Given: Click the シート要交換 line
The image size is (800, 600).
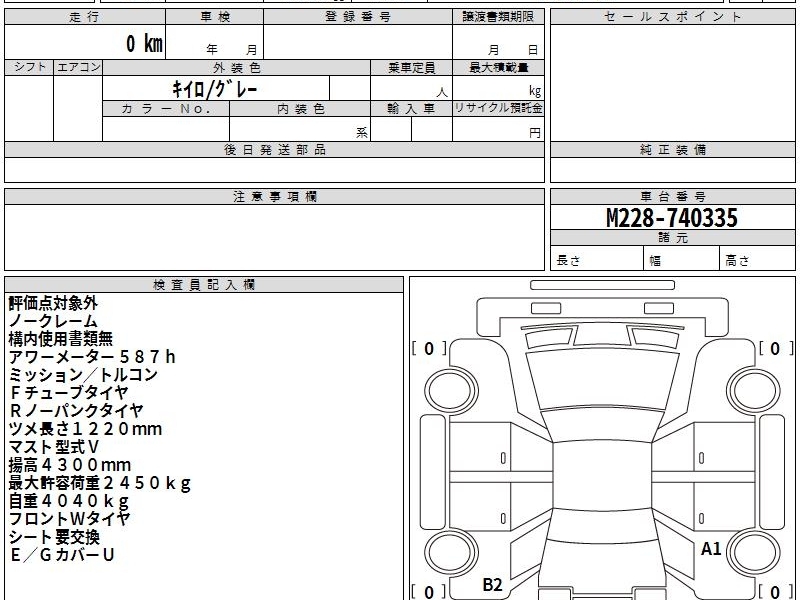Looking at the screenshot, I should coord(54,537).
